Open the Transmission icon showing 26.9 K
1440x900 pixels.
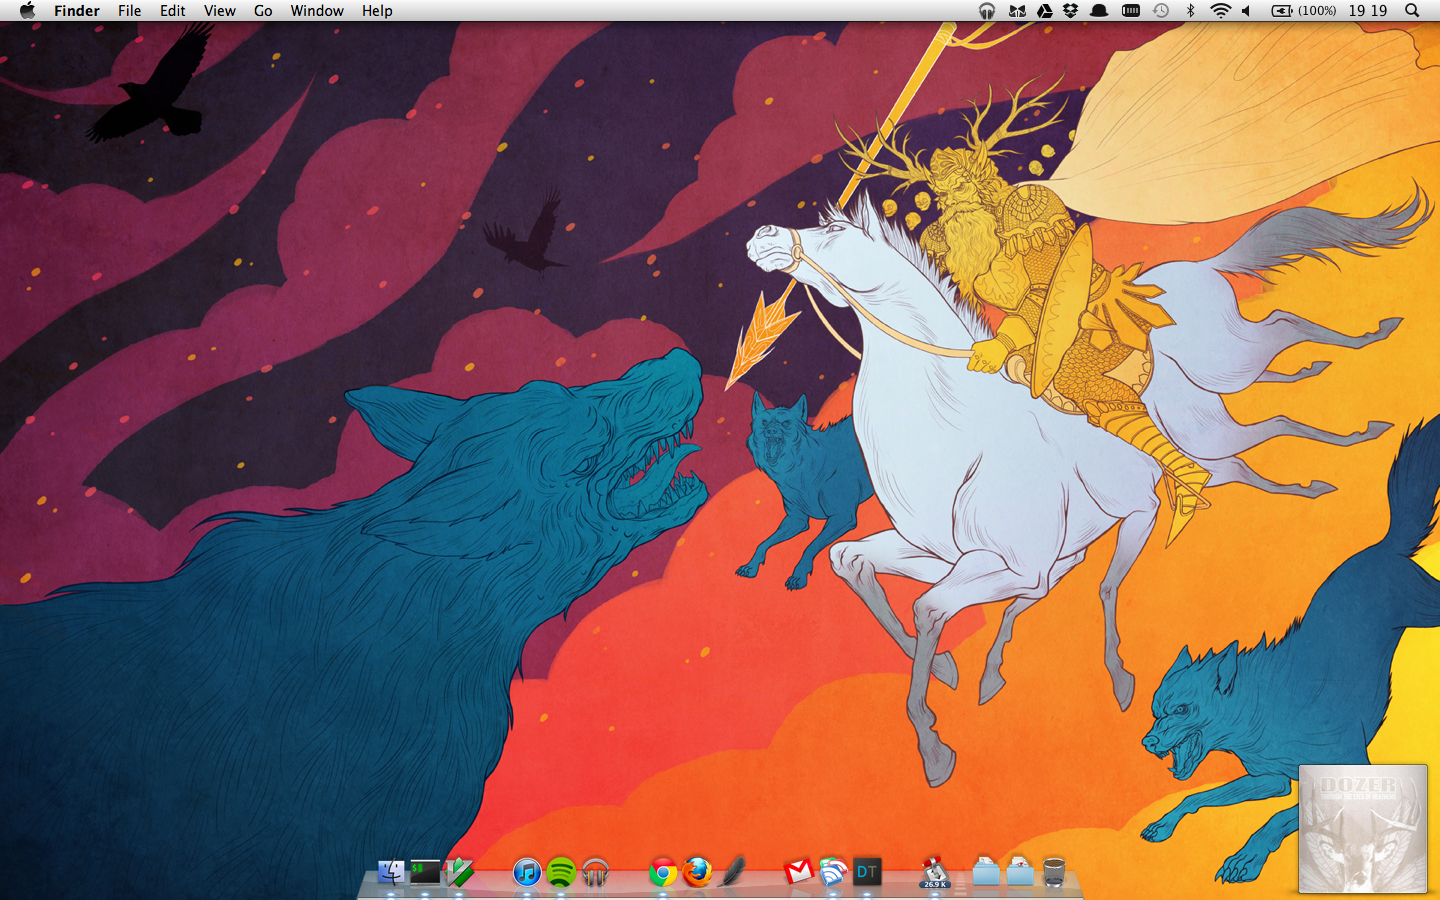pos(935,872)
